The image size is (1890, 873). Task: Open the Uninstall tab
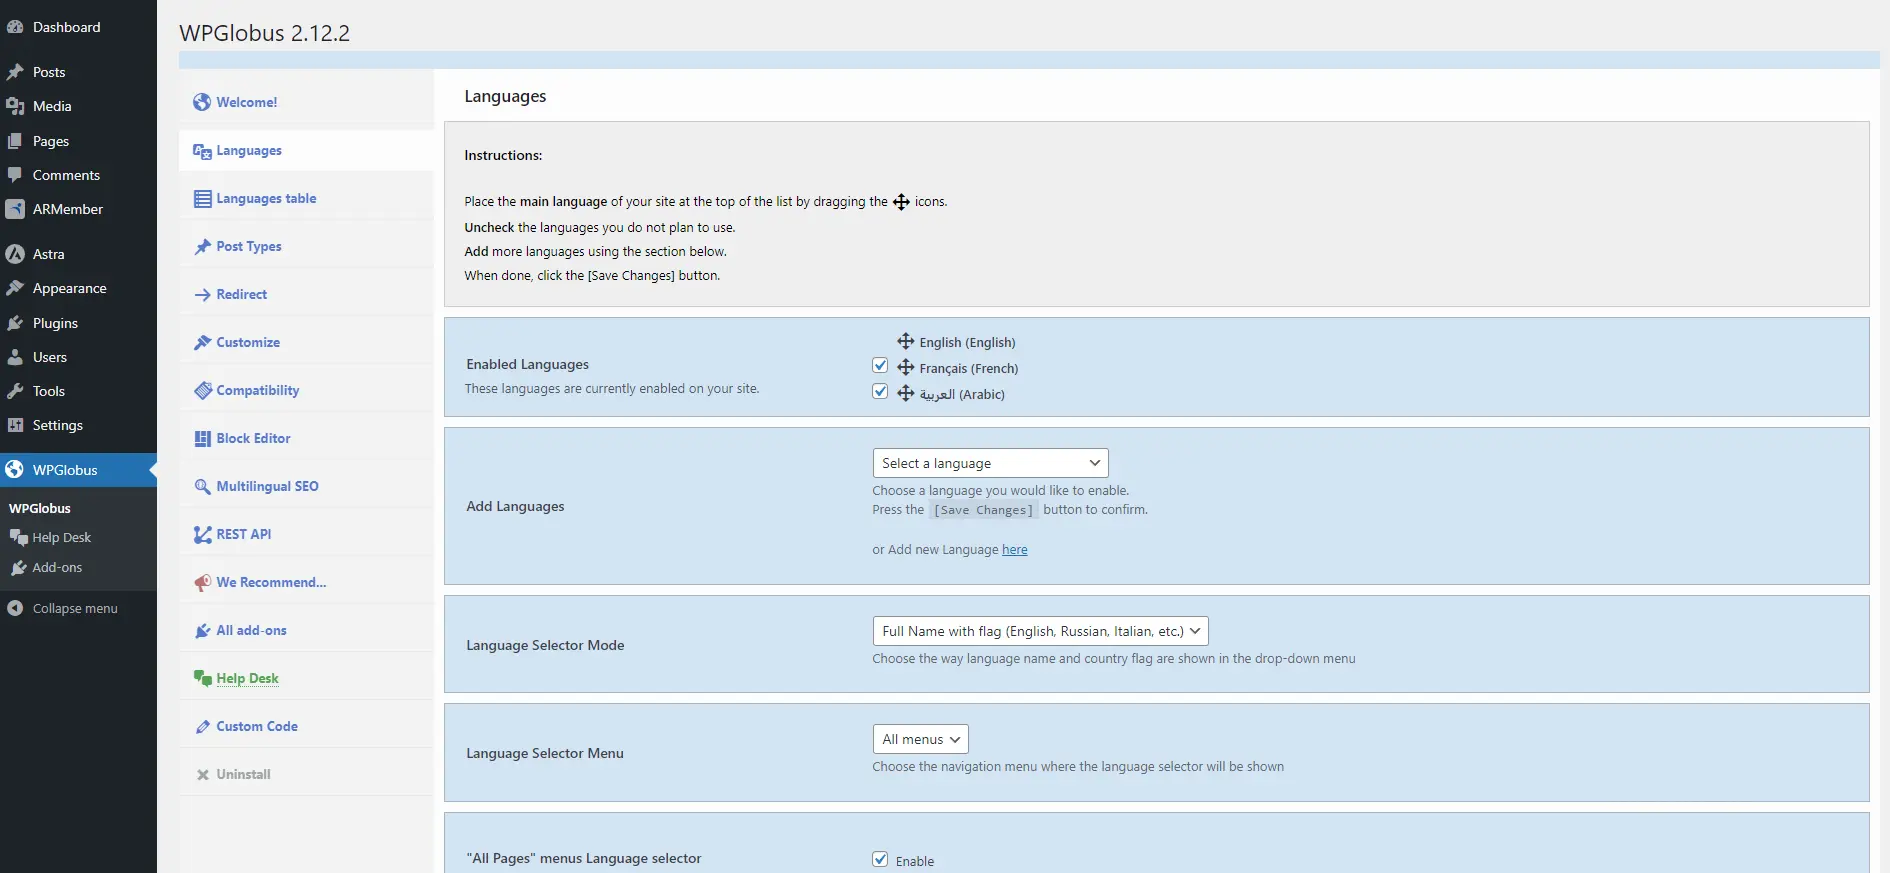(x=306, y=774)
